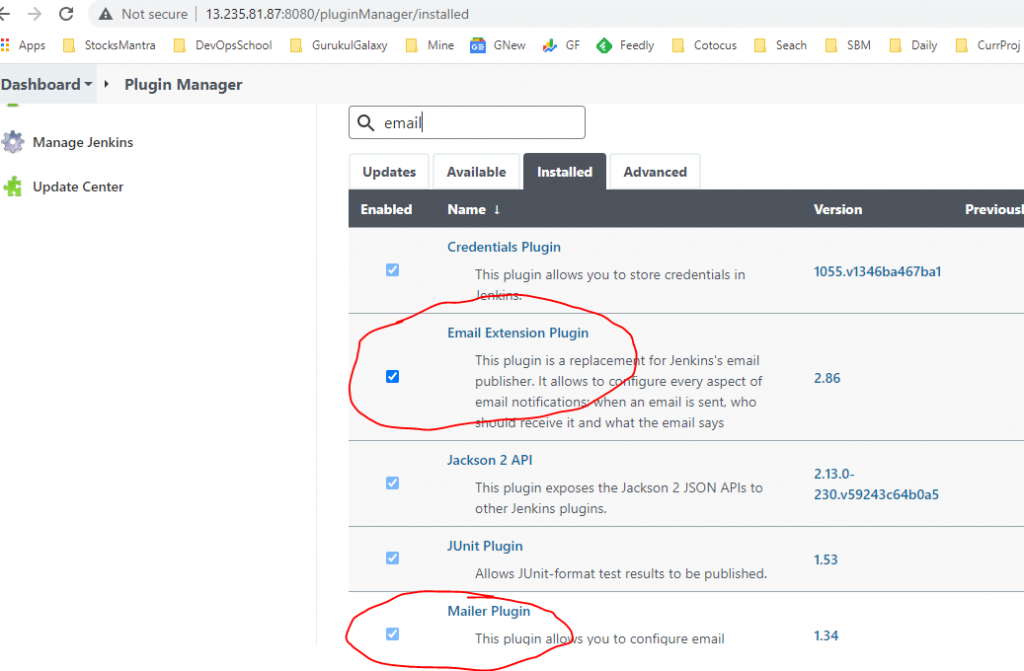This screenshot has height=671, width=1024.
Task: Uncheck the Email Extension Plugin checkbox
Action: click(x=392, y=377)
